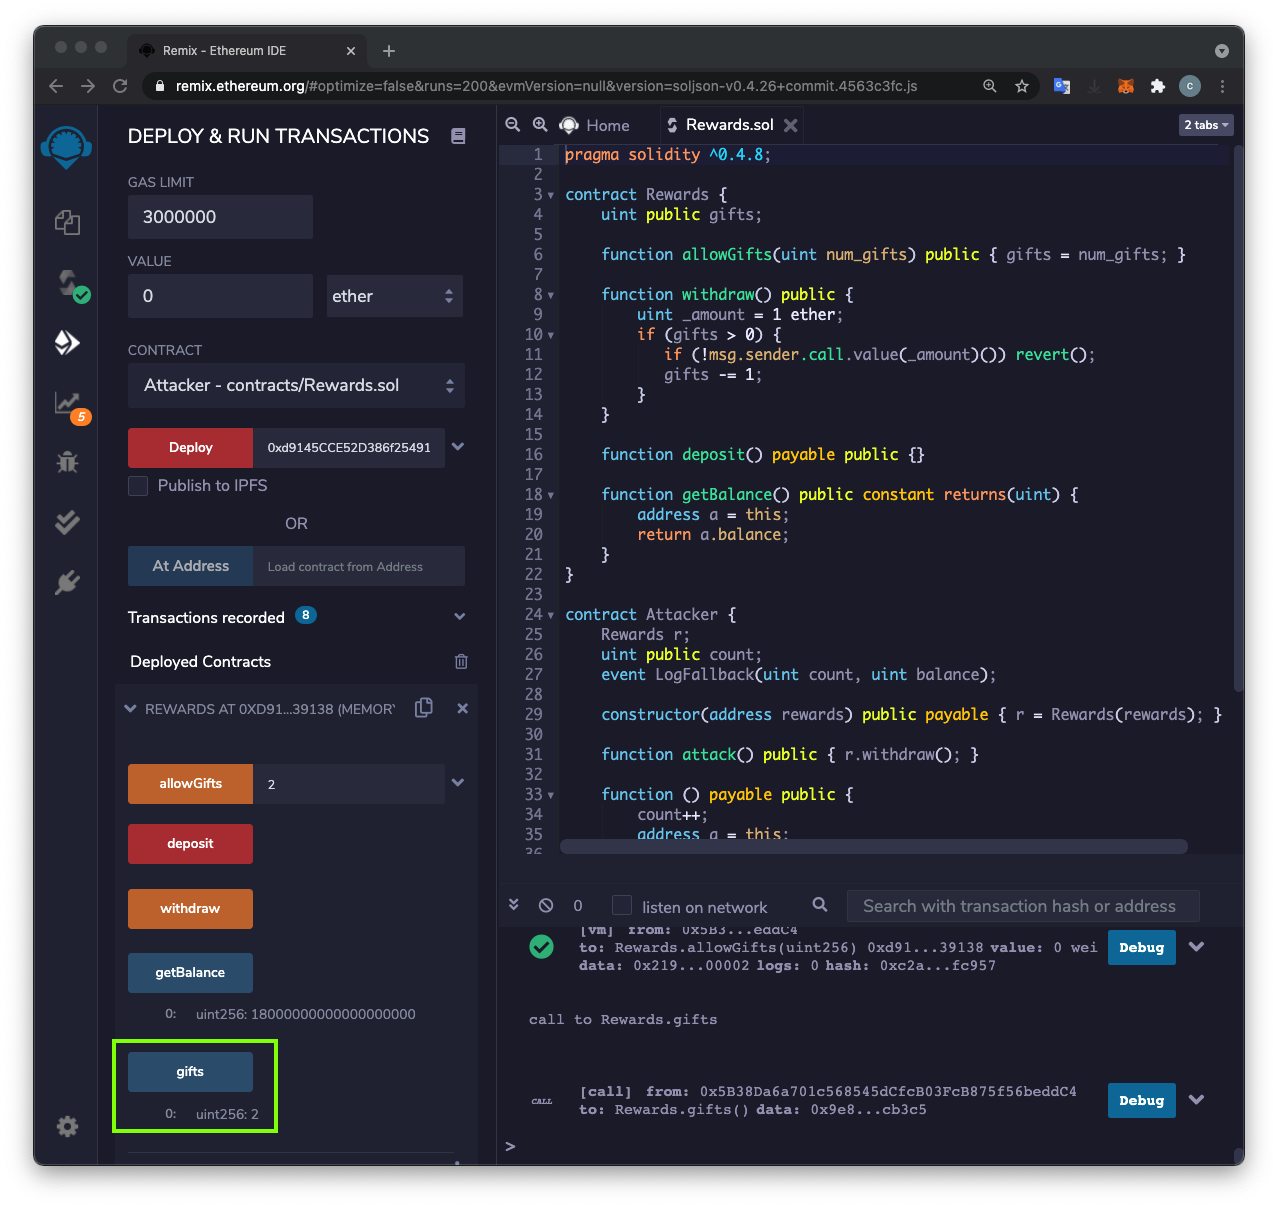Open the Debugger bug icon

[x=67, y=462]
